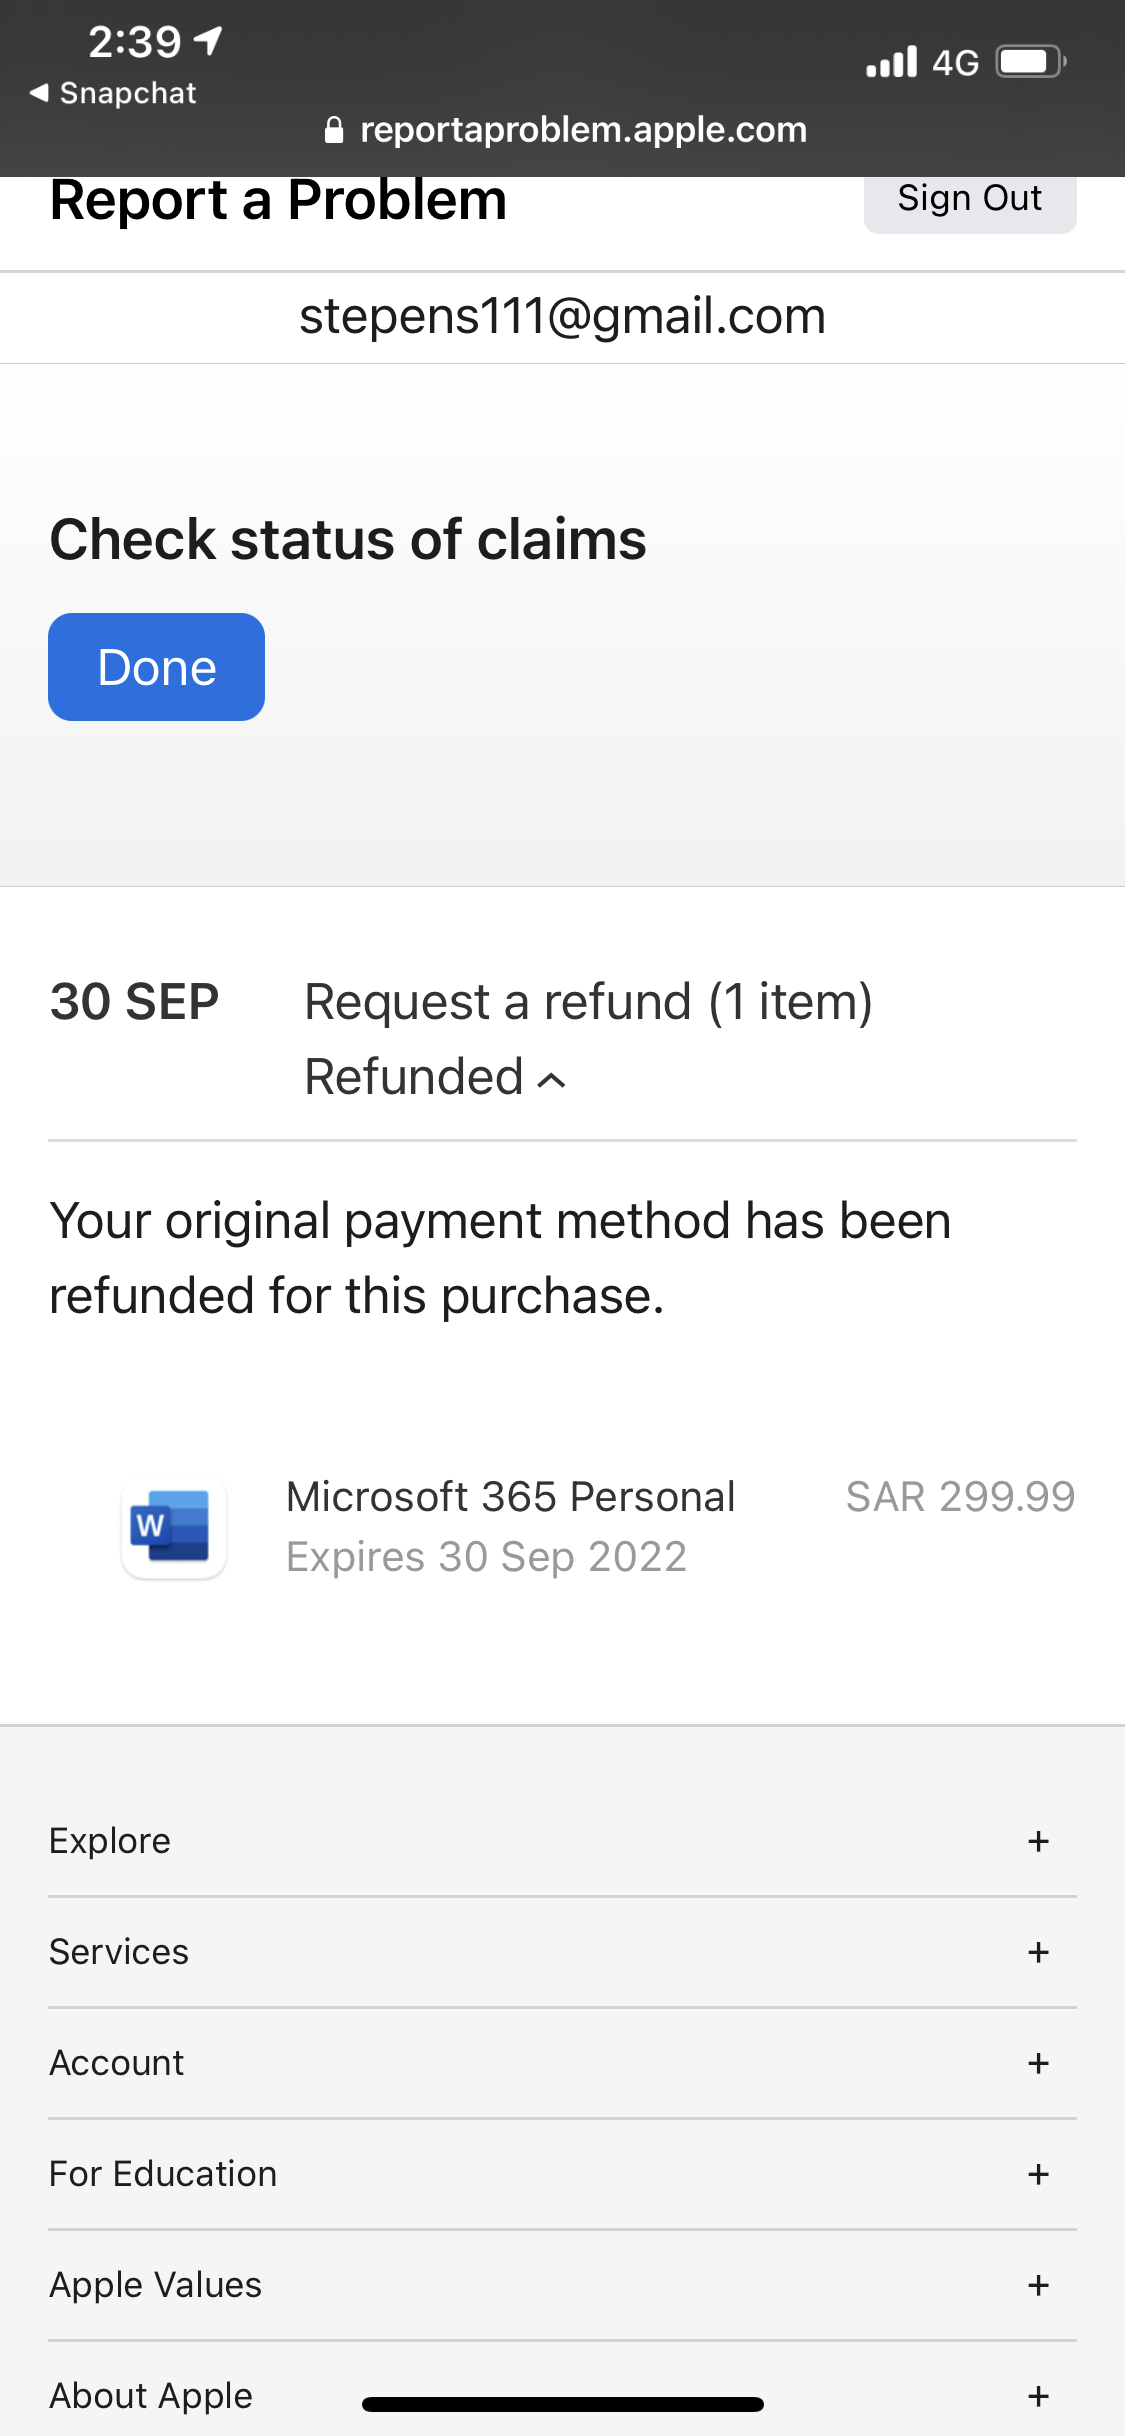Viewport: 1125px width, 2436px height.
Task: Tap the For Education footer label
Action: point(163,2174)
